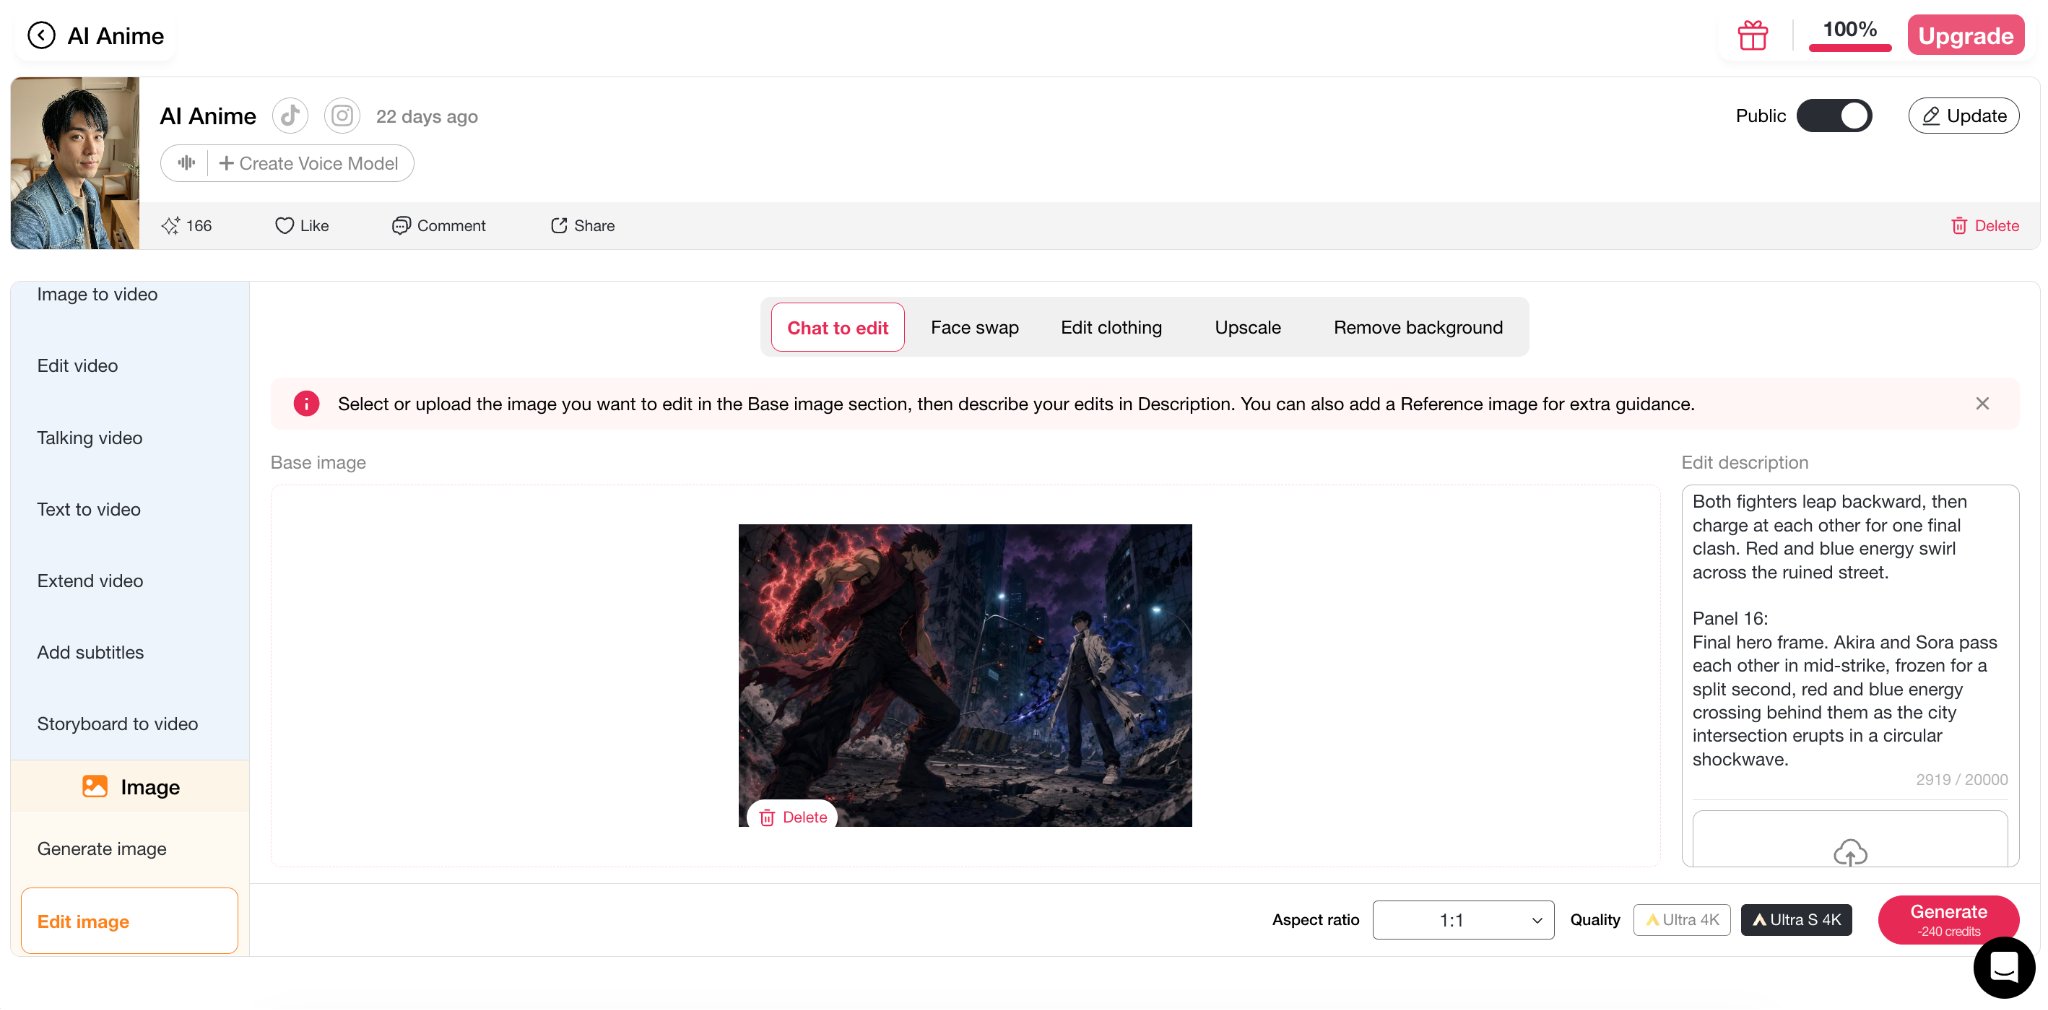Open Edit video in sidebar

tap(77, 366)
